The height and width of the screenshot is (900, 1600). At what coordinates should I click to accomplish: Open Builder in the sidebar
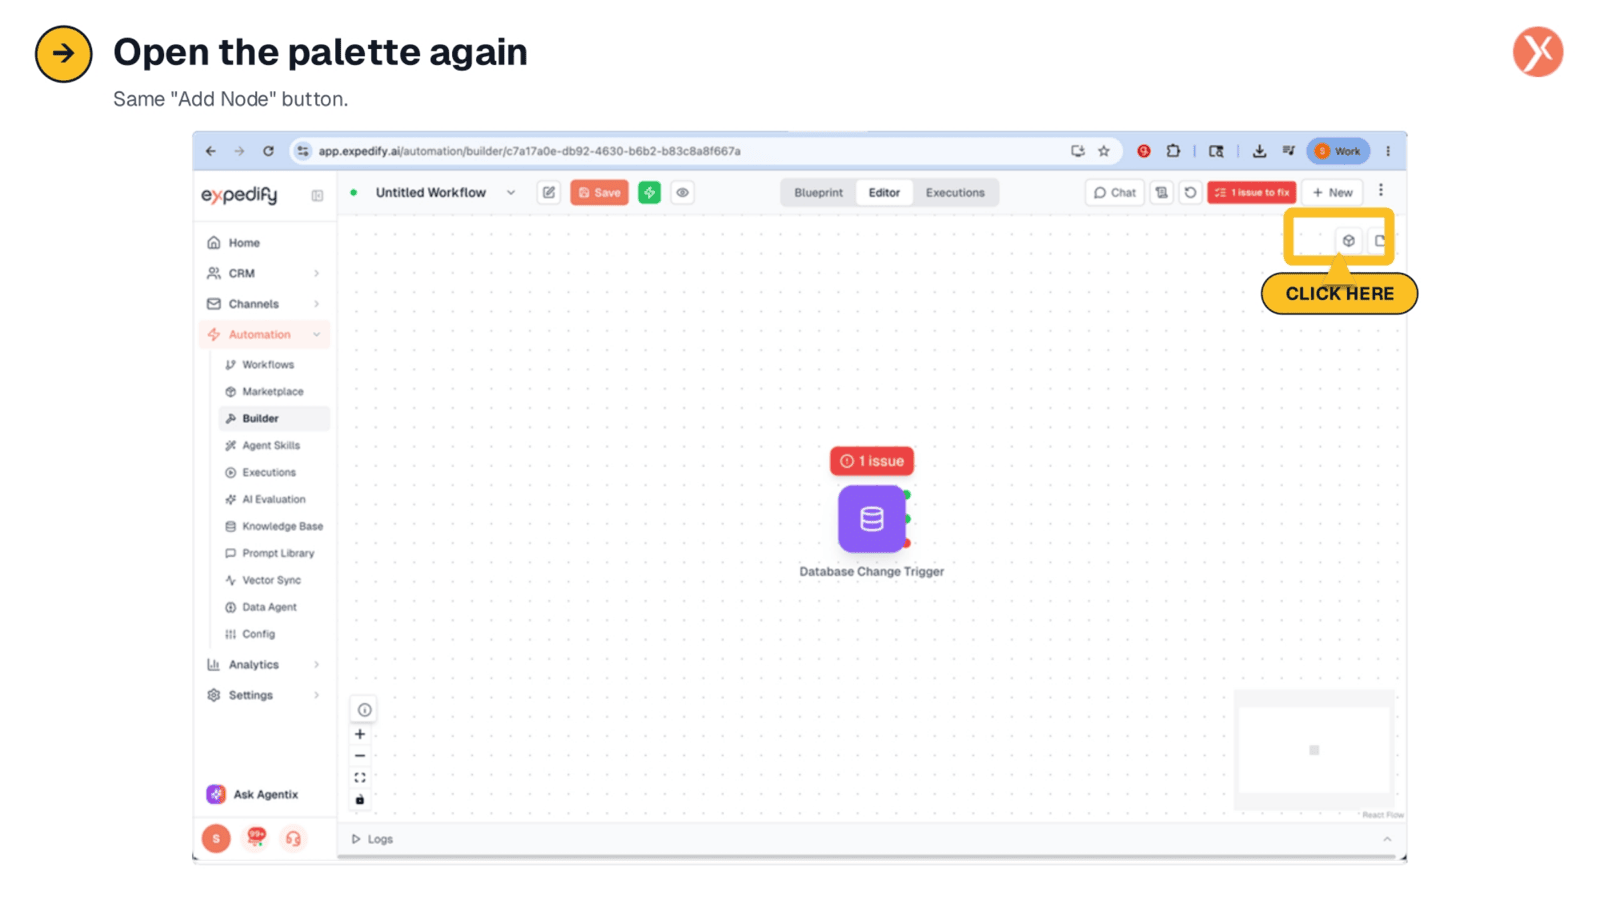click(274, 418)
